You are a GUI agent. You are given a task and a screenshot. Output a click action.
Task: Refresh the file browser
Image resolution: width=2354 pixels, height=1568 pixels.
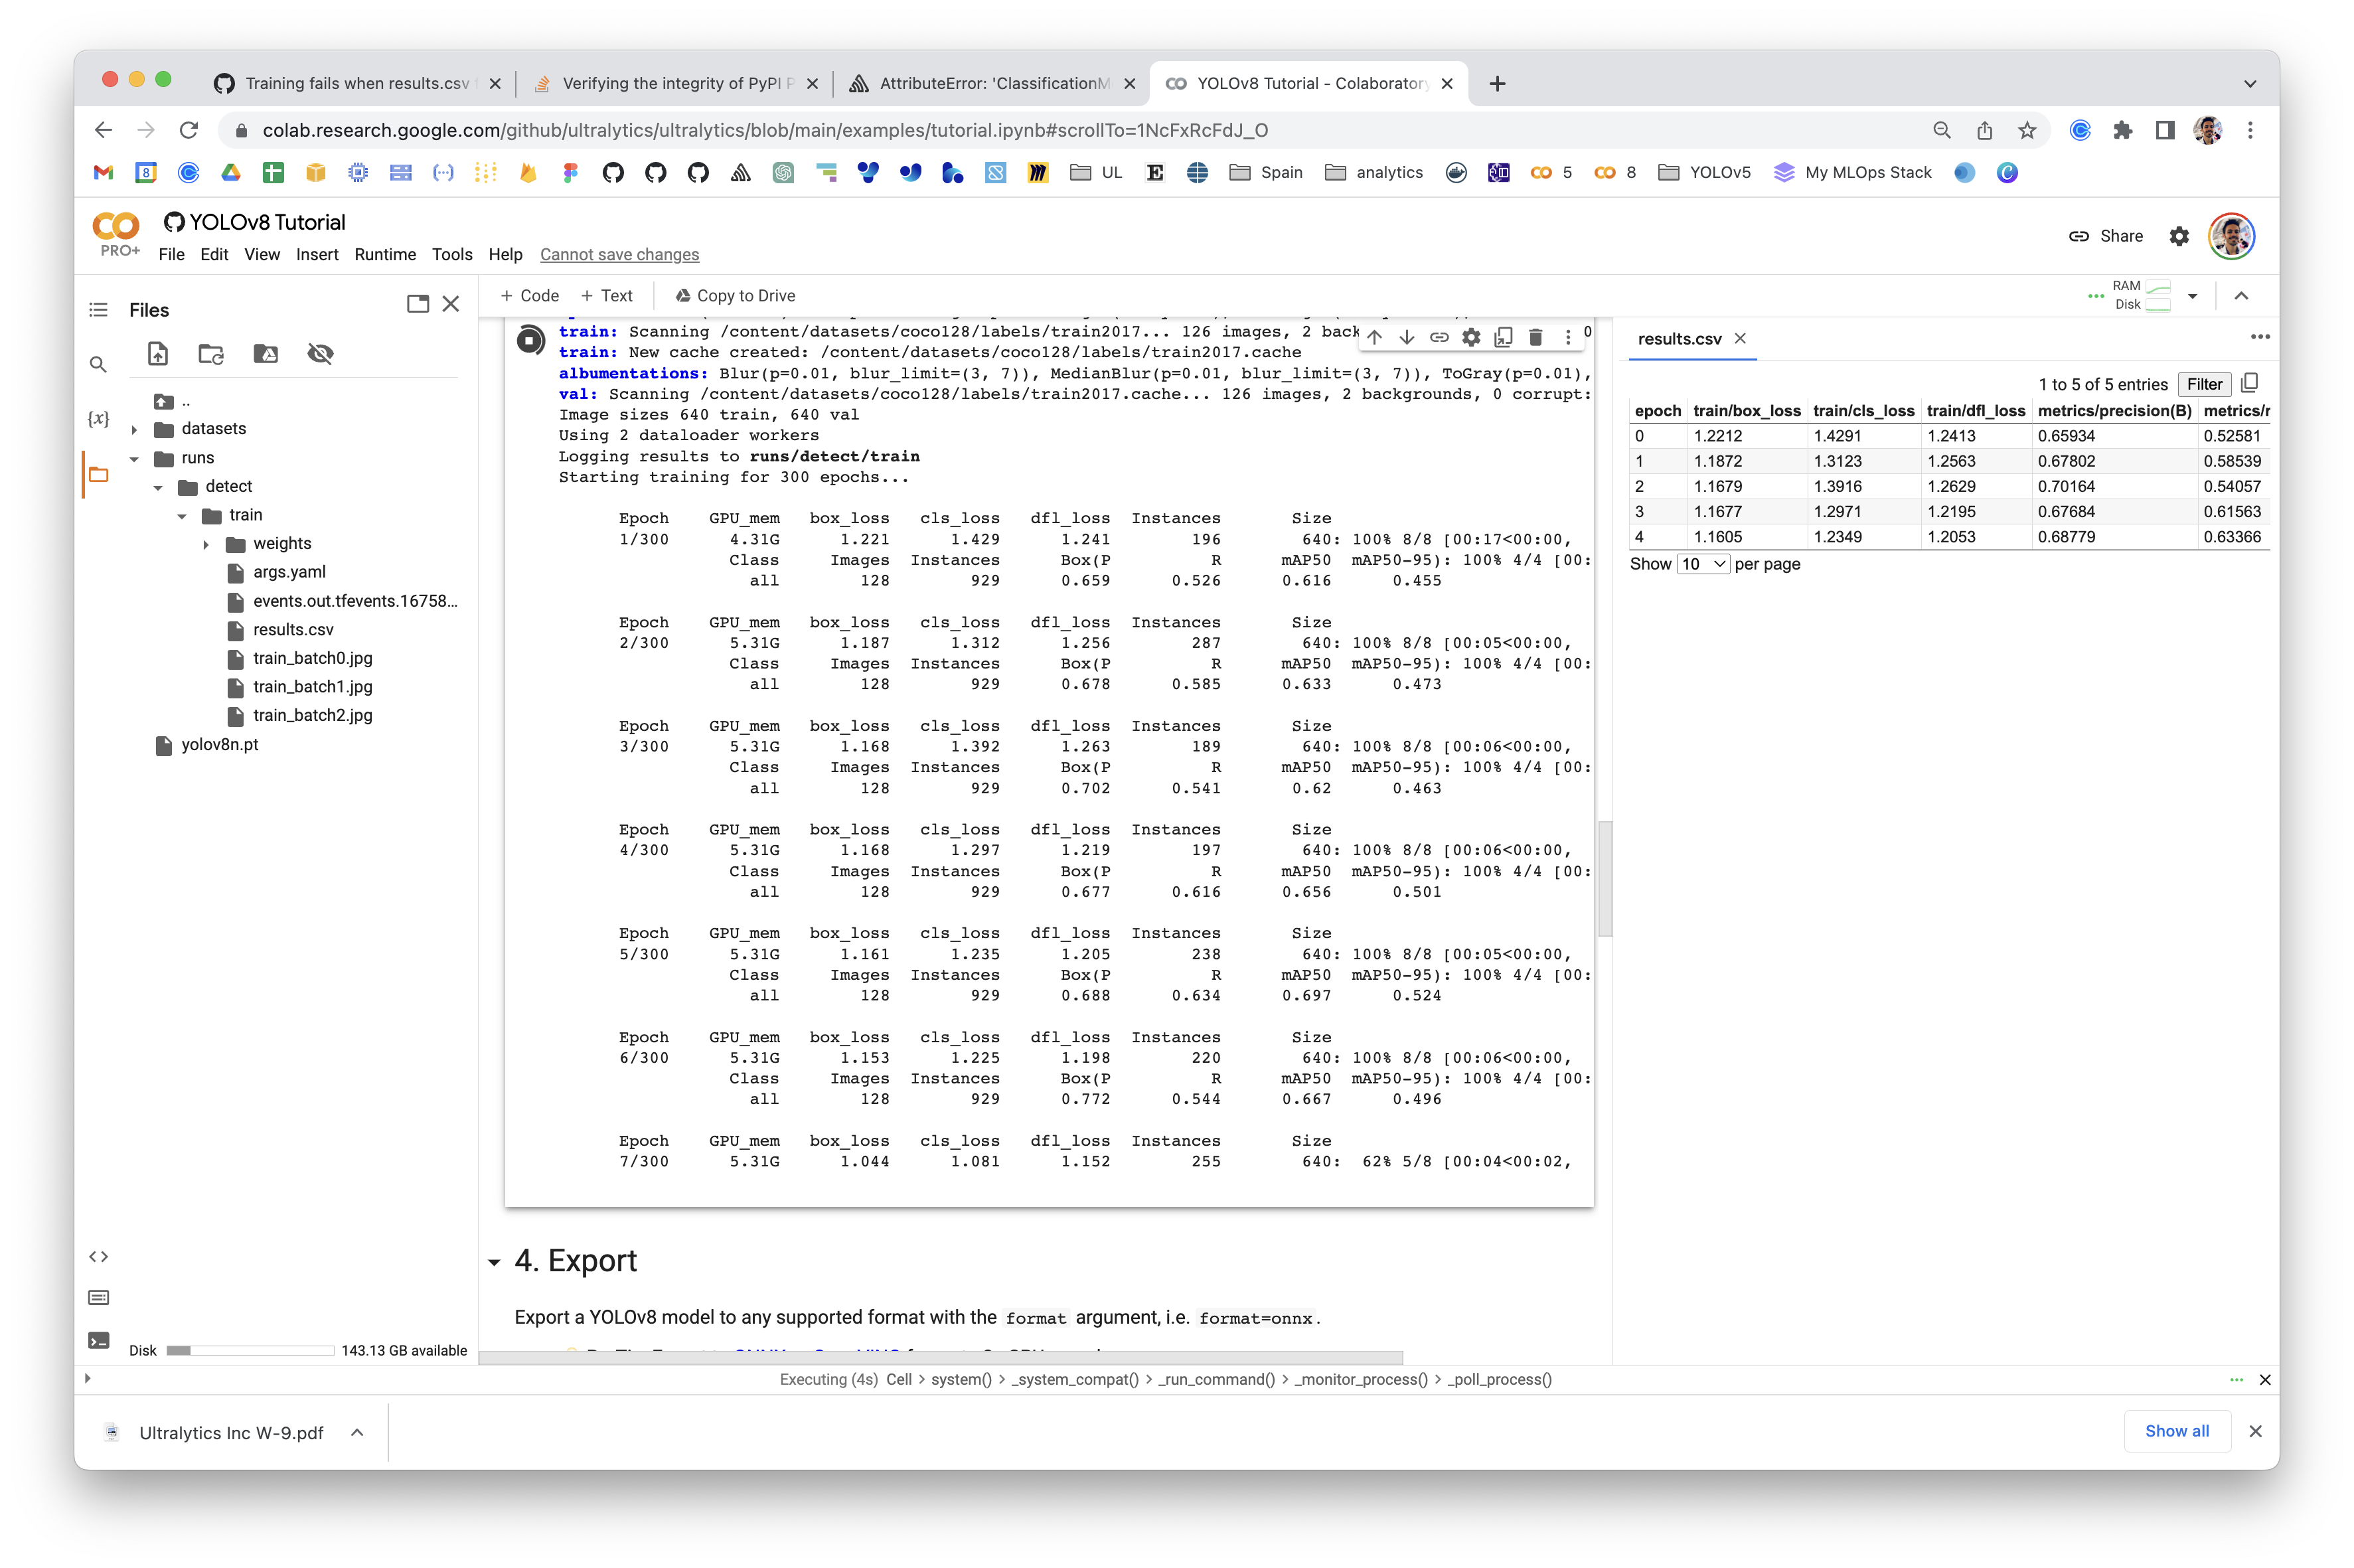pos(211,353)
